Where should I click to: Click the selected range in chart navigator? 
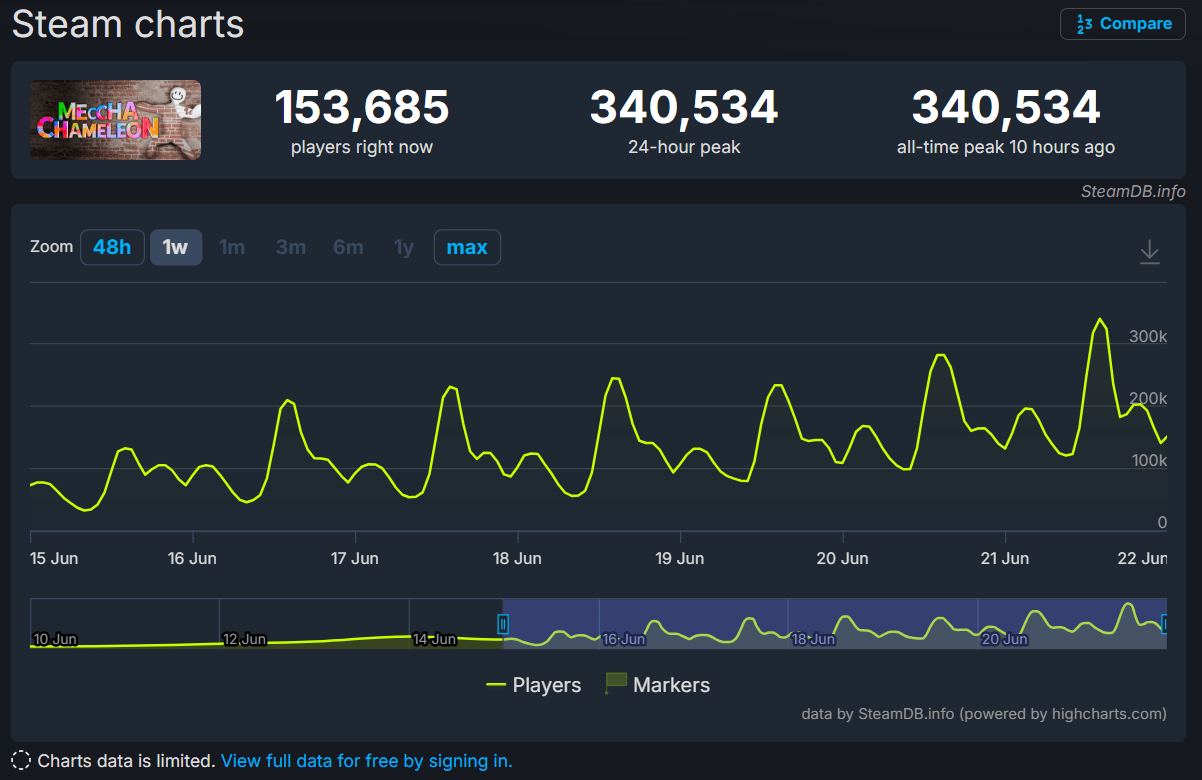pyautogui.click(x=834, y=624)
